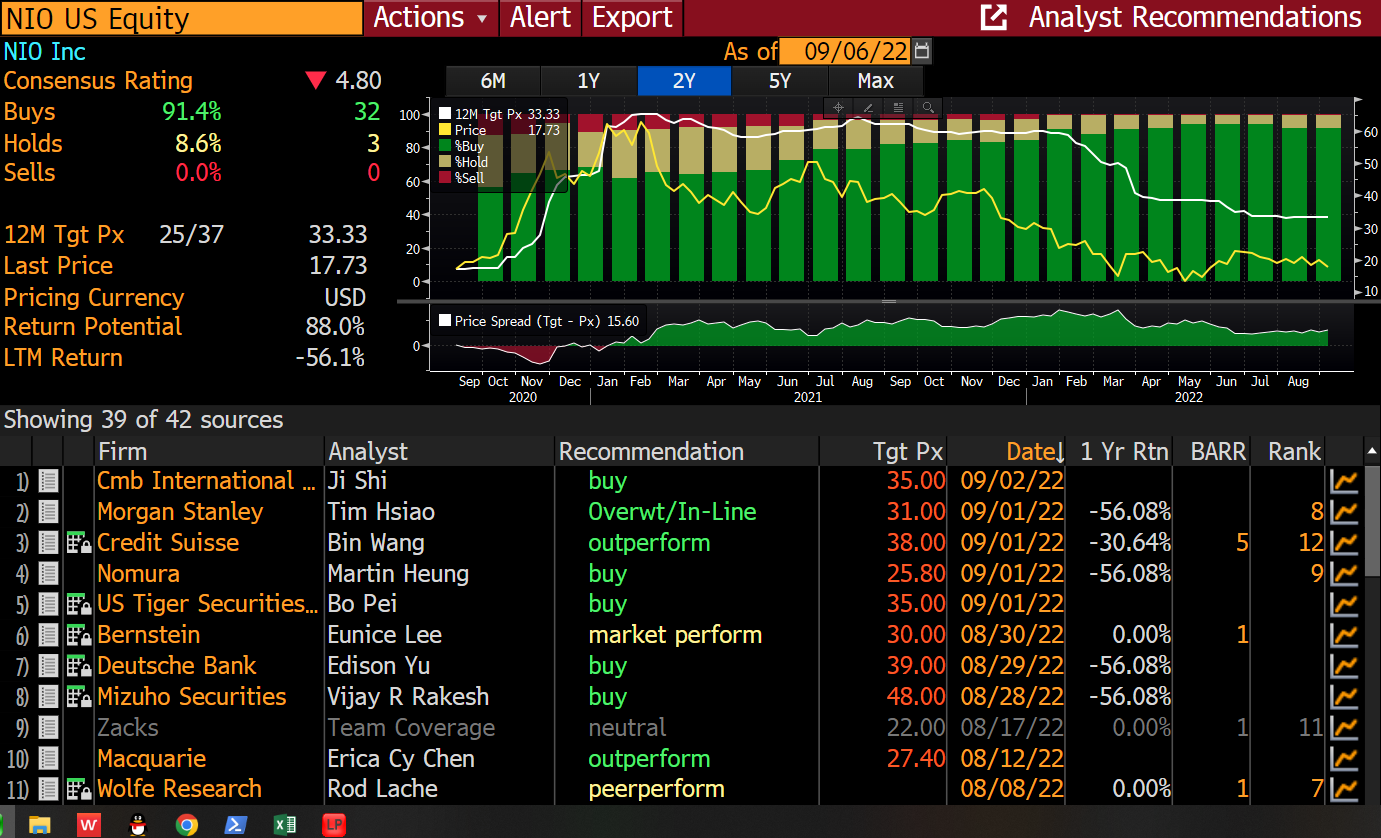Screen dimensions: 1381x838
Task: Sort by the 1 Yr Rtn column header
Action: tap(1124, 452)
